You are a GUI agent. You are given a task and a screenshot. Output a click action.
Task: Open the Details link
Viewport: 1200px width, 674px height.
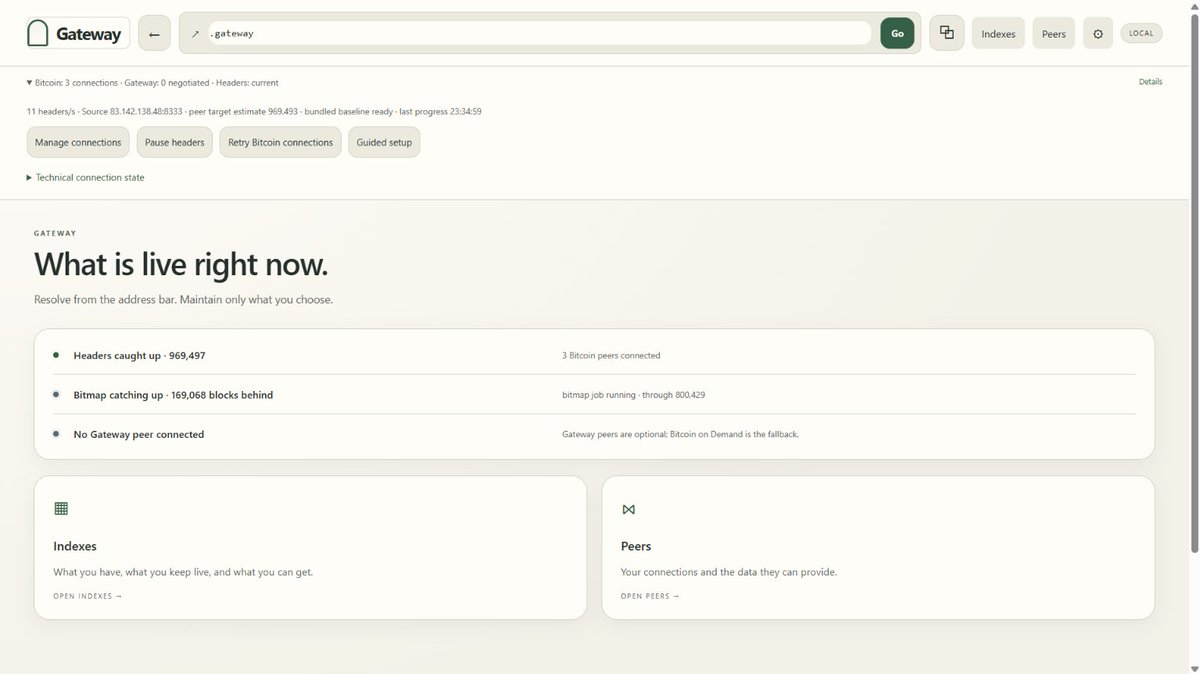(1150, 82)
